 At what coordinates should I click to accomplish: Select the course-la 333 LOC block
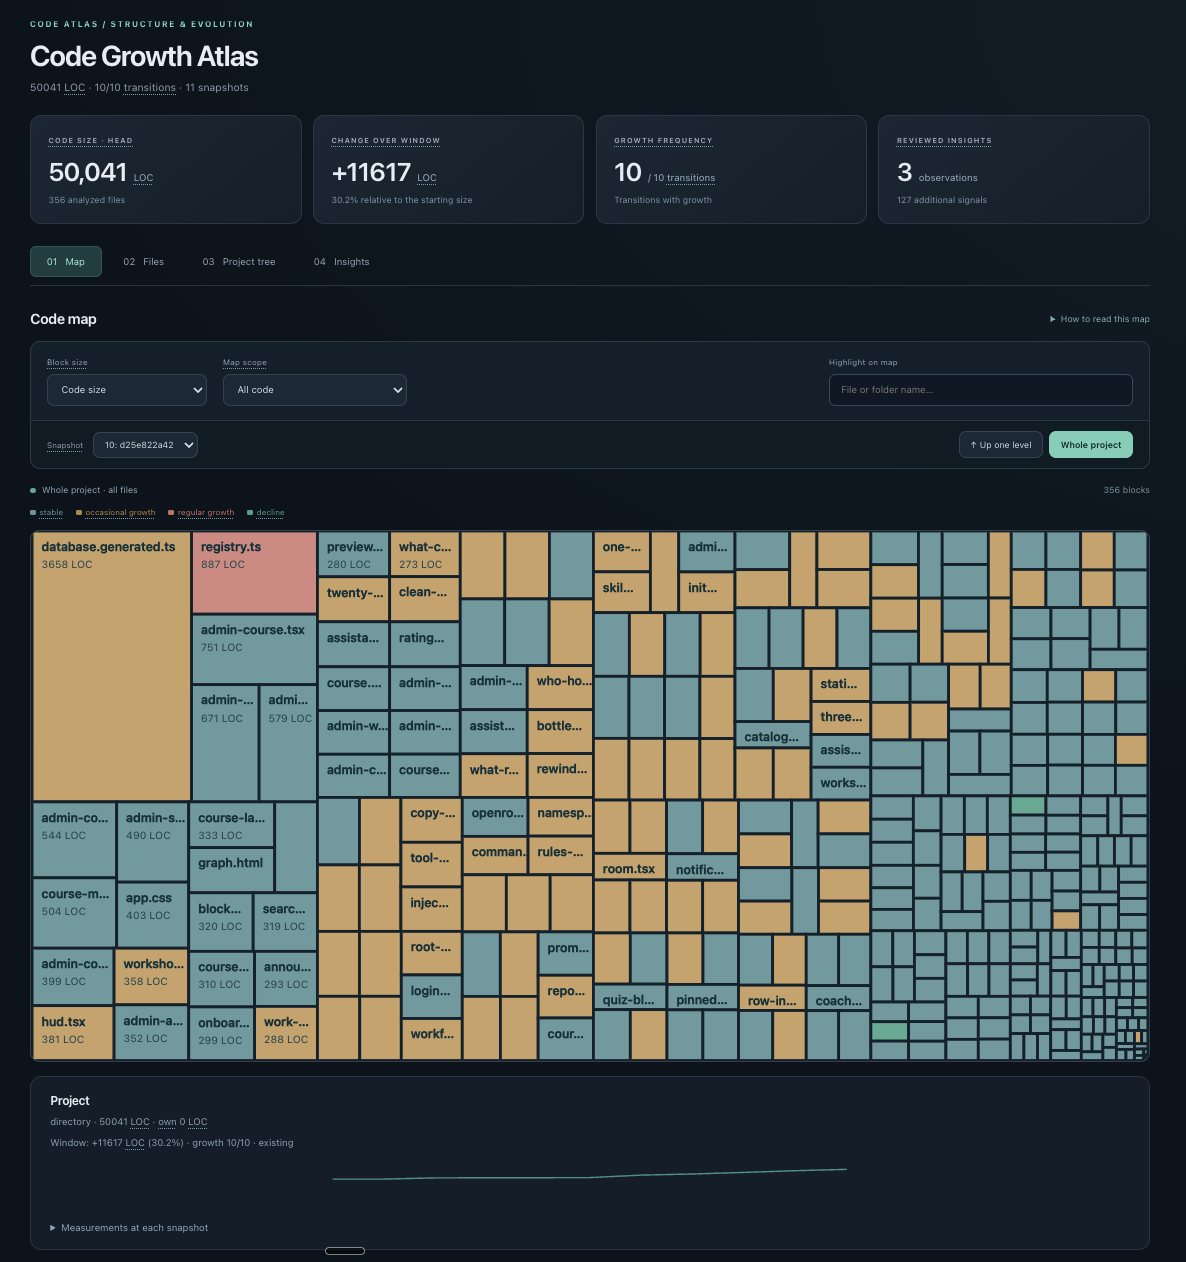(232, 825)
